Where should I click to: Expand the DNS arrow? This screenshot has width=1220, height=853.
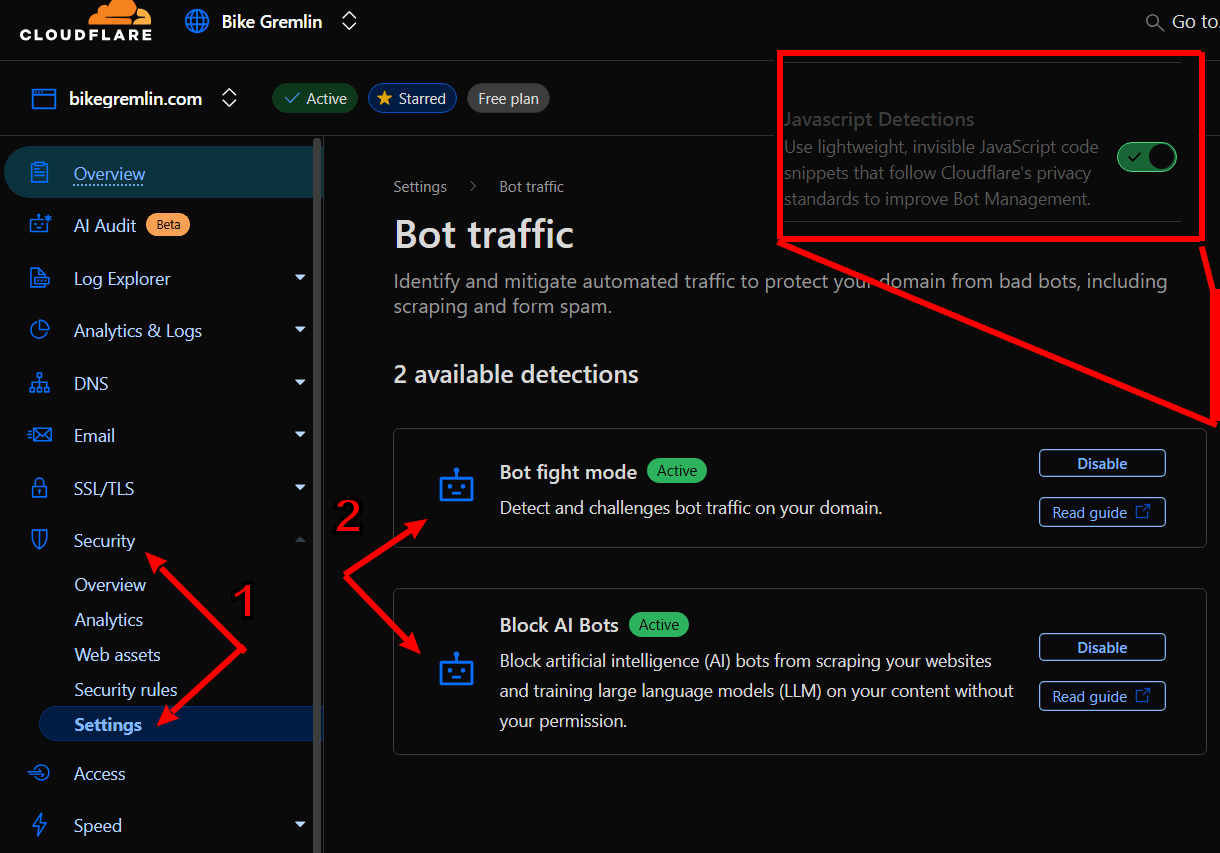pos(300,382)
